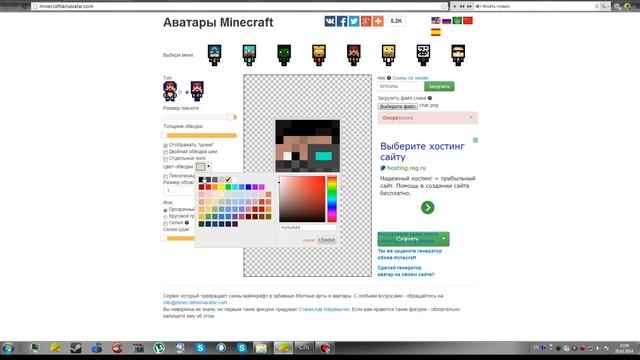Pick the yellow swatch in palette

point(221,187)
